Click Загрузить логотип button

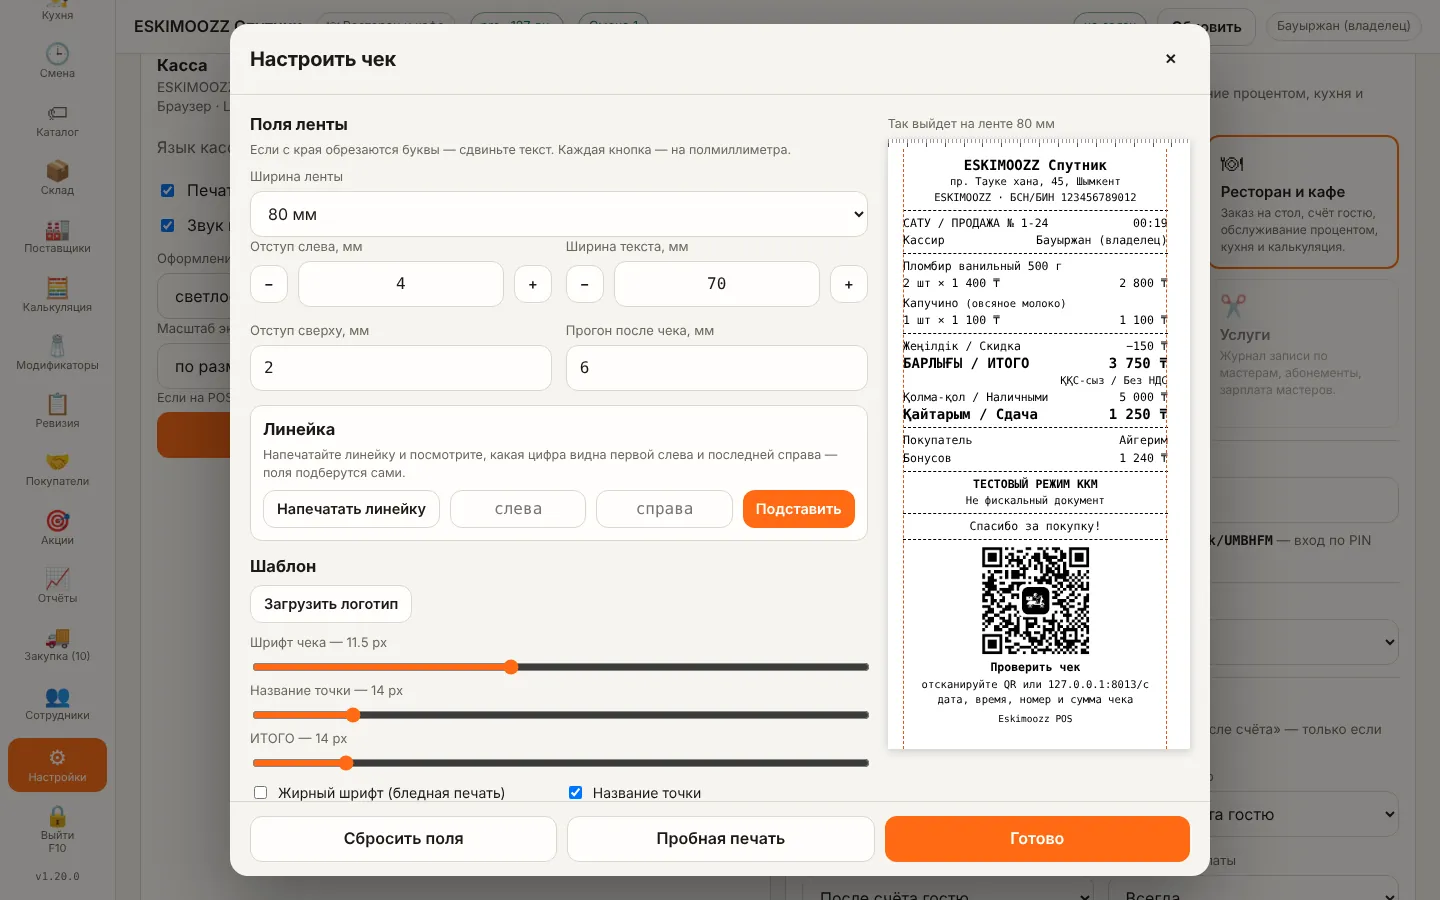tap(331, 604)
